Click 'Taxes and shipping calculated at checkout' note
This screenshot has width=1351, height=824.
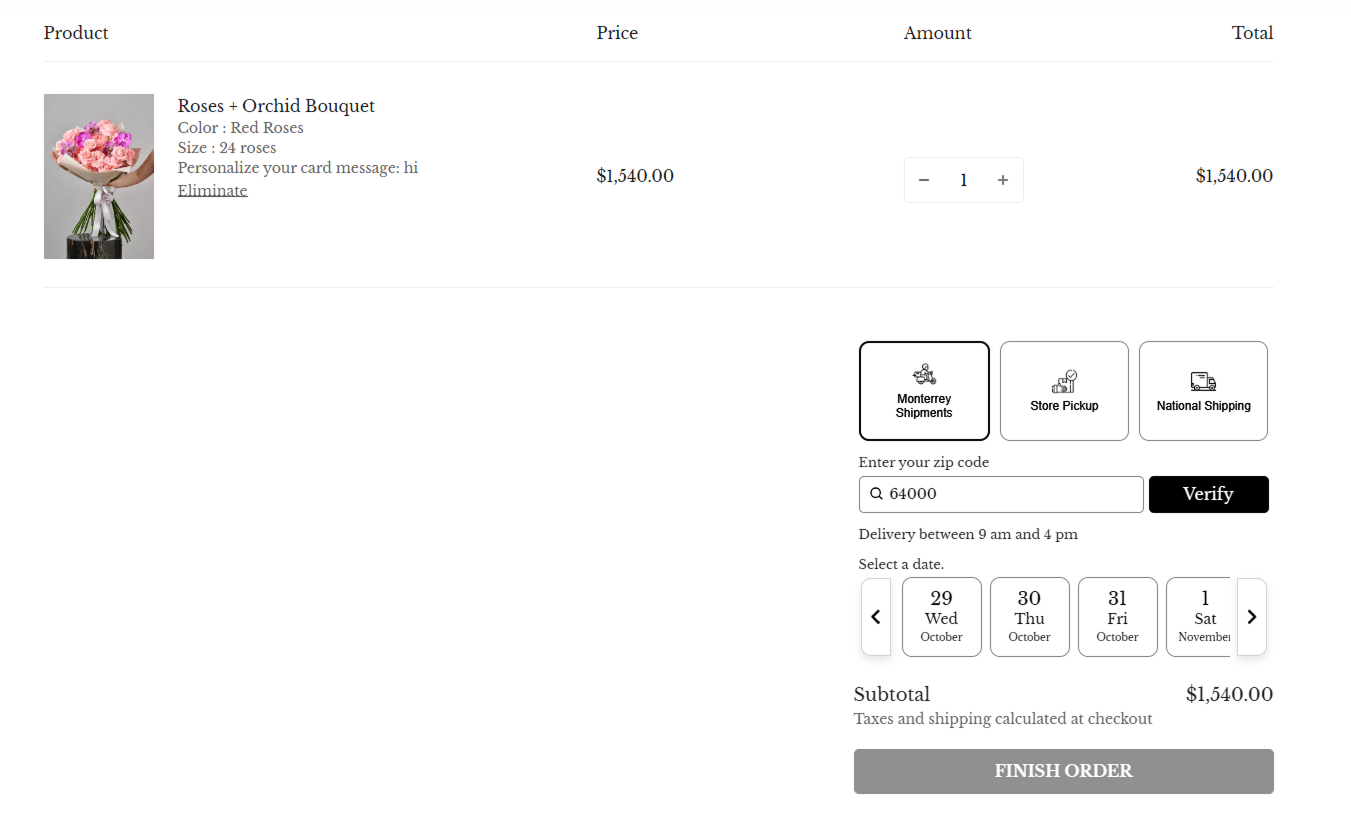coord(1003,719)
